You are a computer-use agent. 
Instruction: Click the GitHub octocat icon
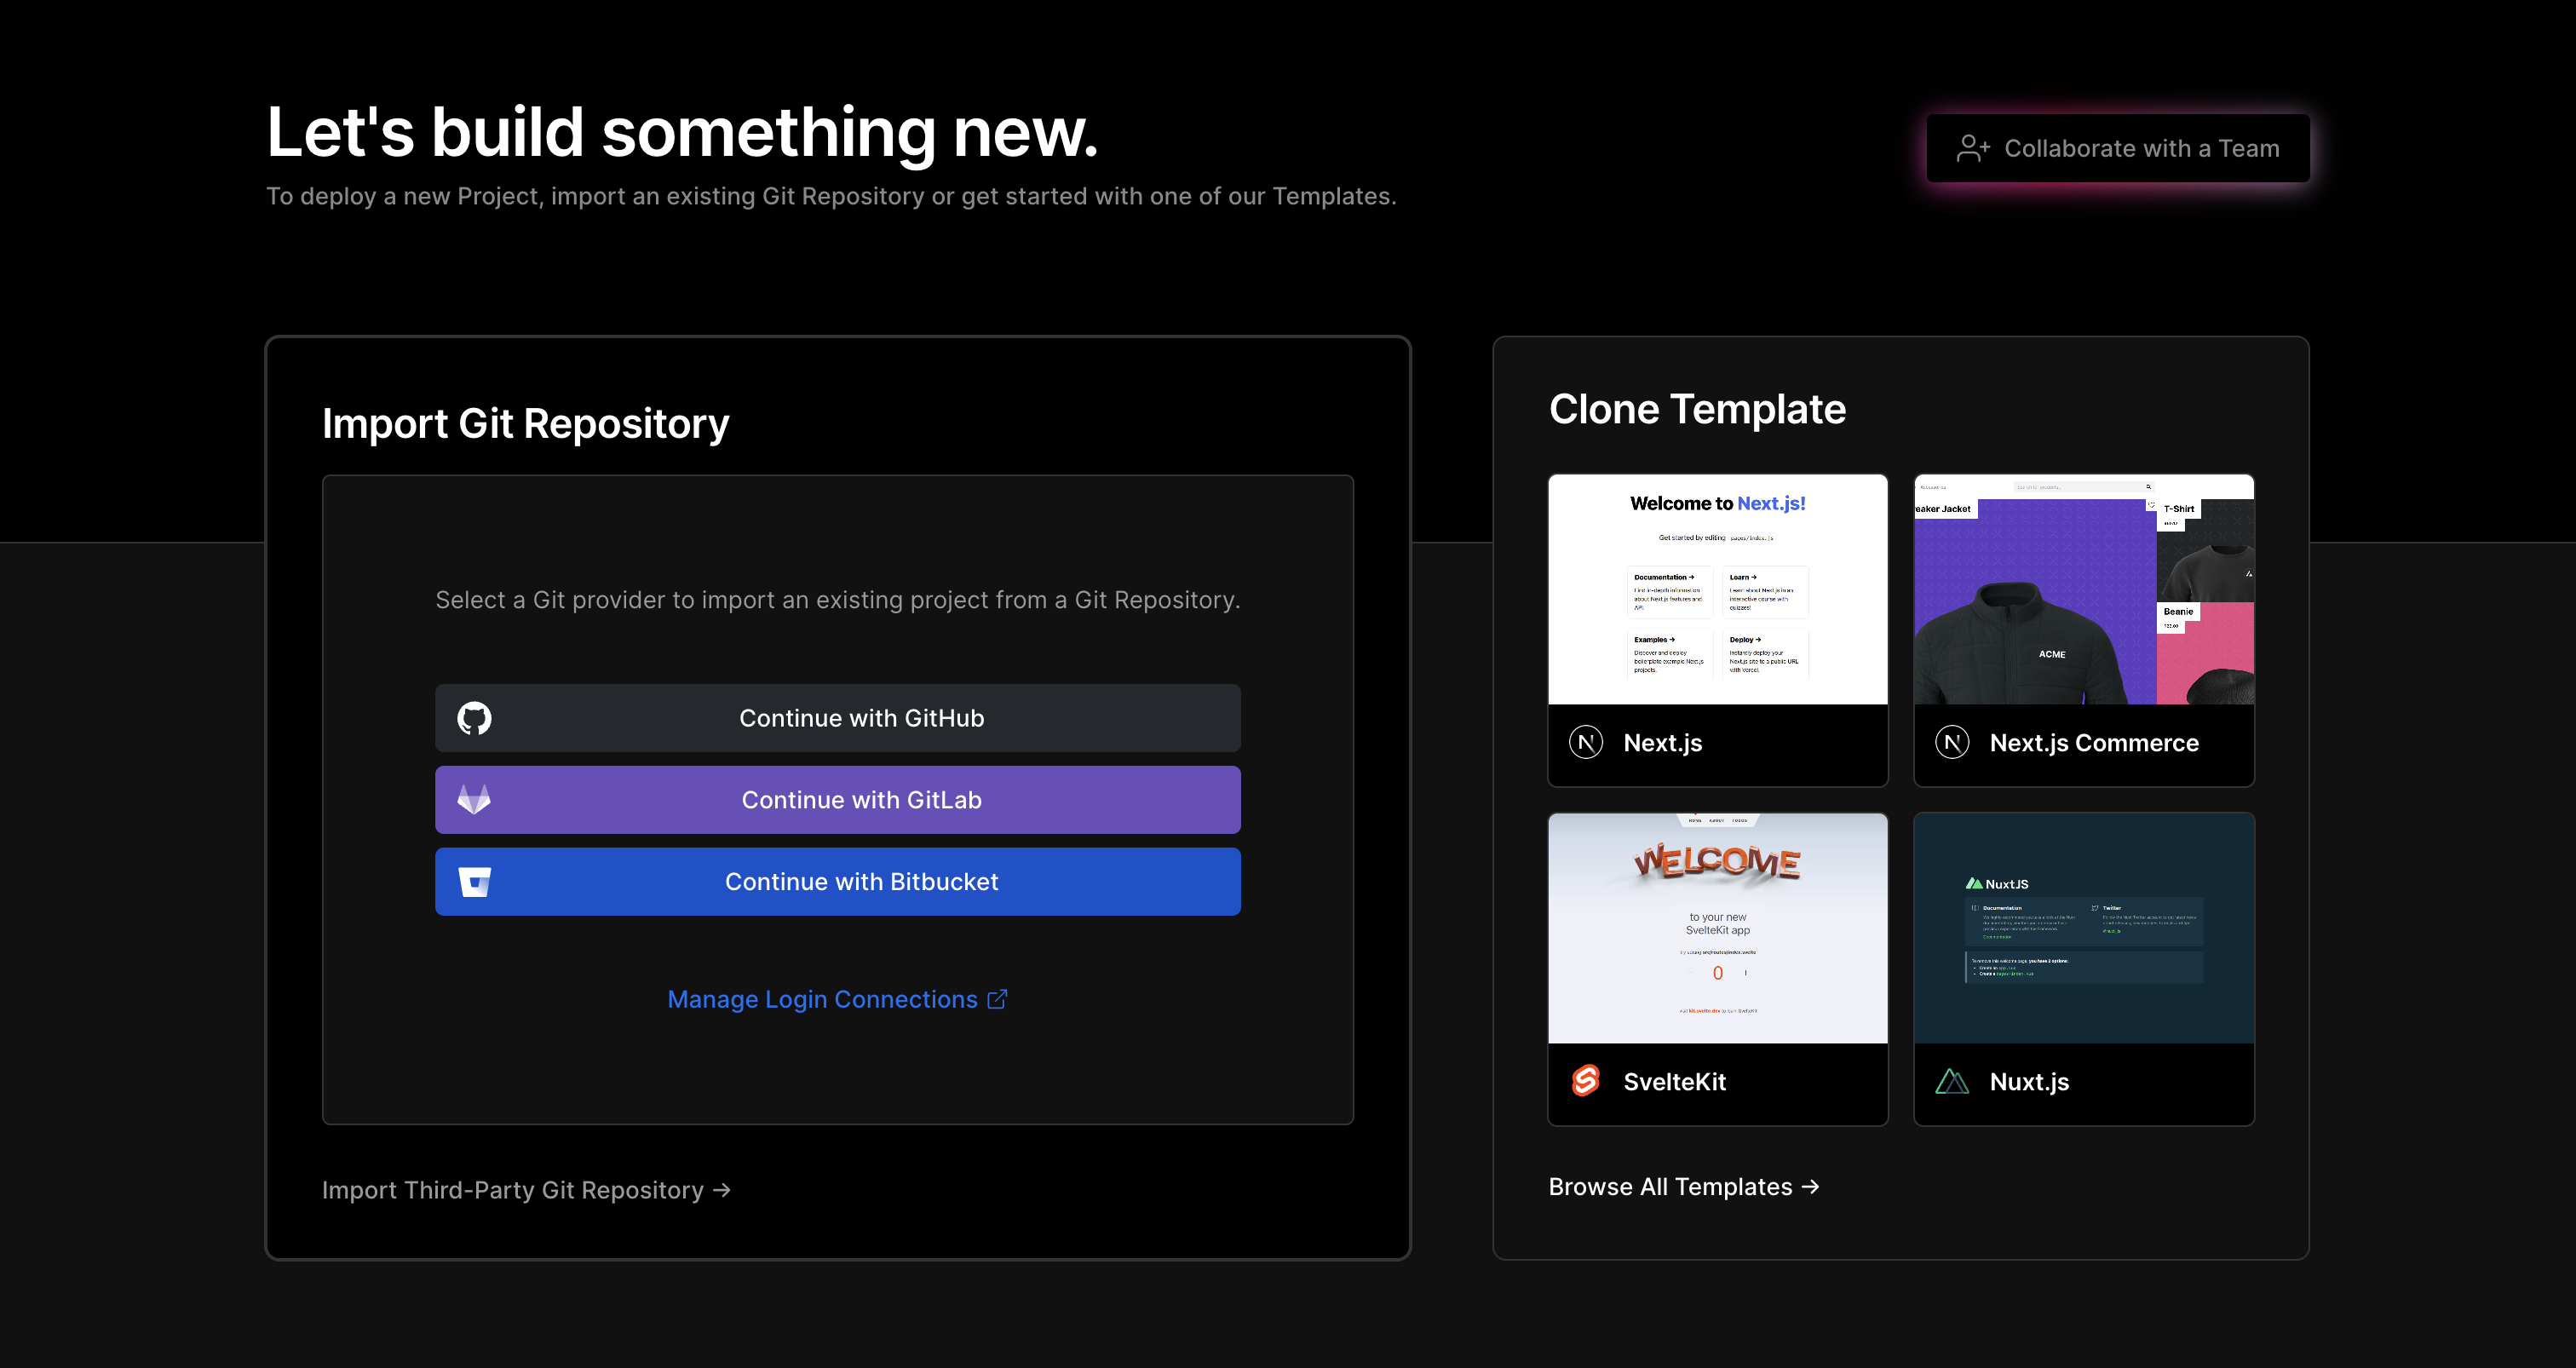pos(474,718)
